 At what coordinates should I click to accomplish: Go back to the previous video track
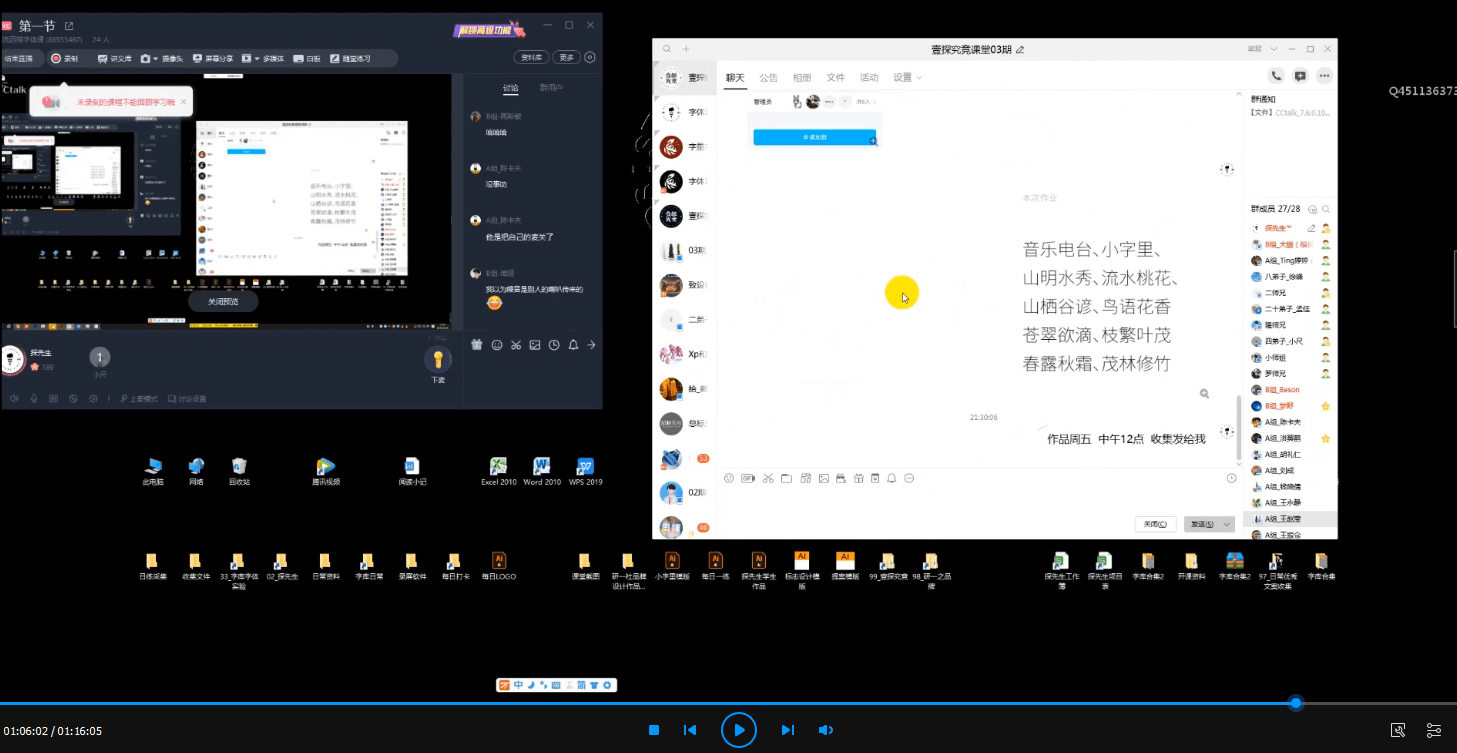tap(689, 730)
